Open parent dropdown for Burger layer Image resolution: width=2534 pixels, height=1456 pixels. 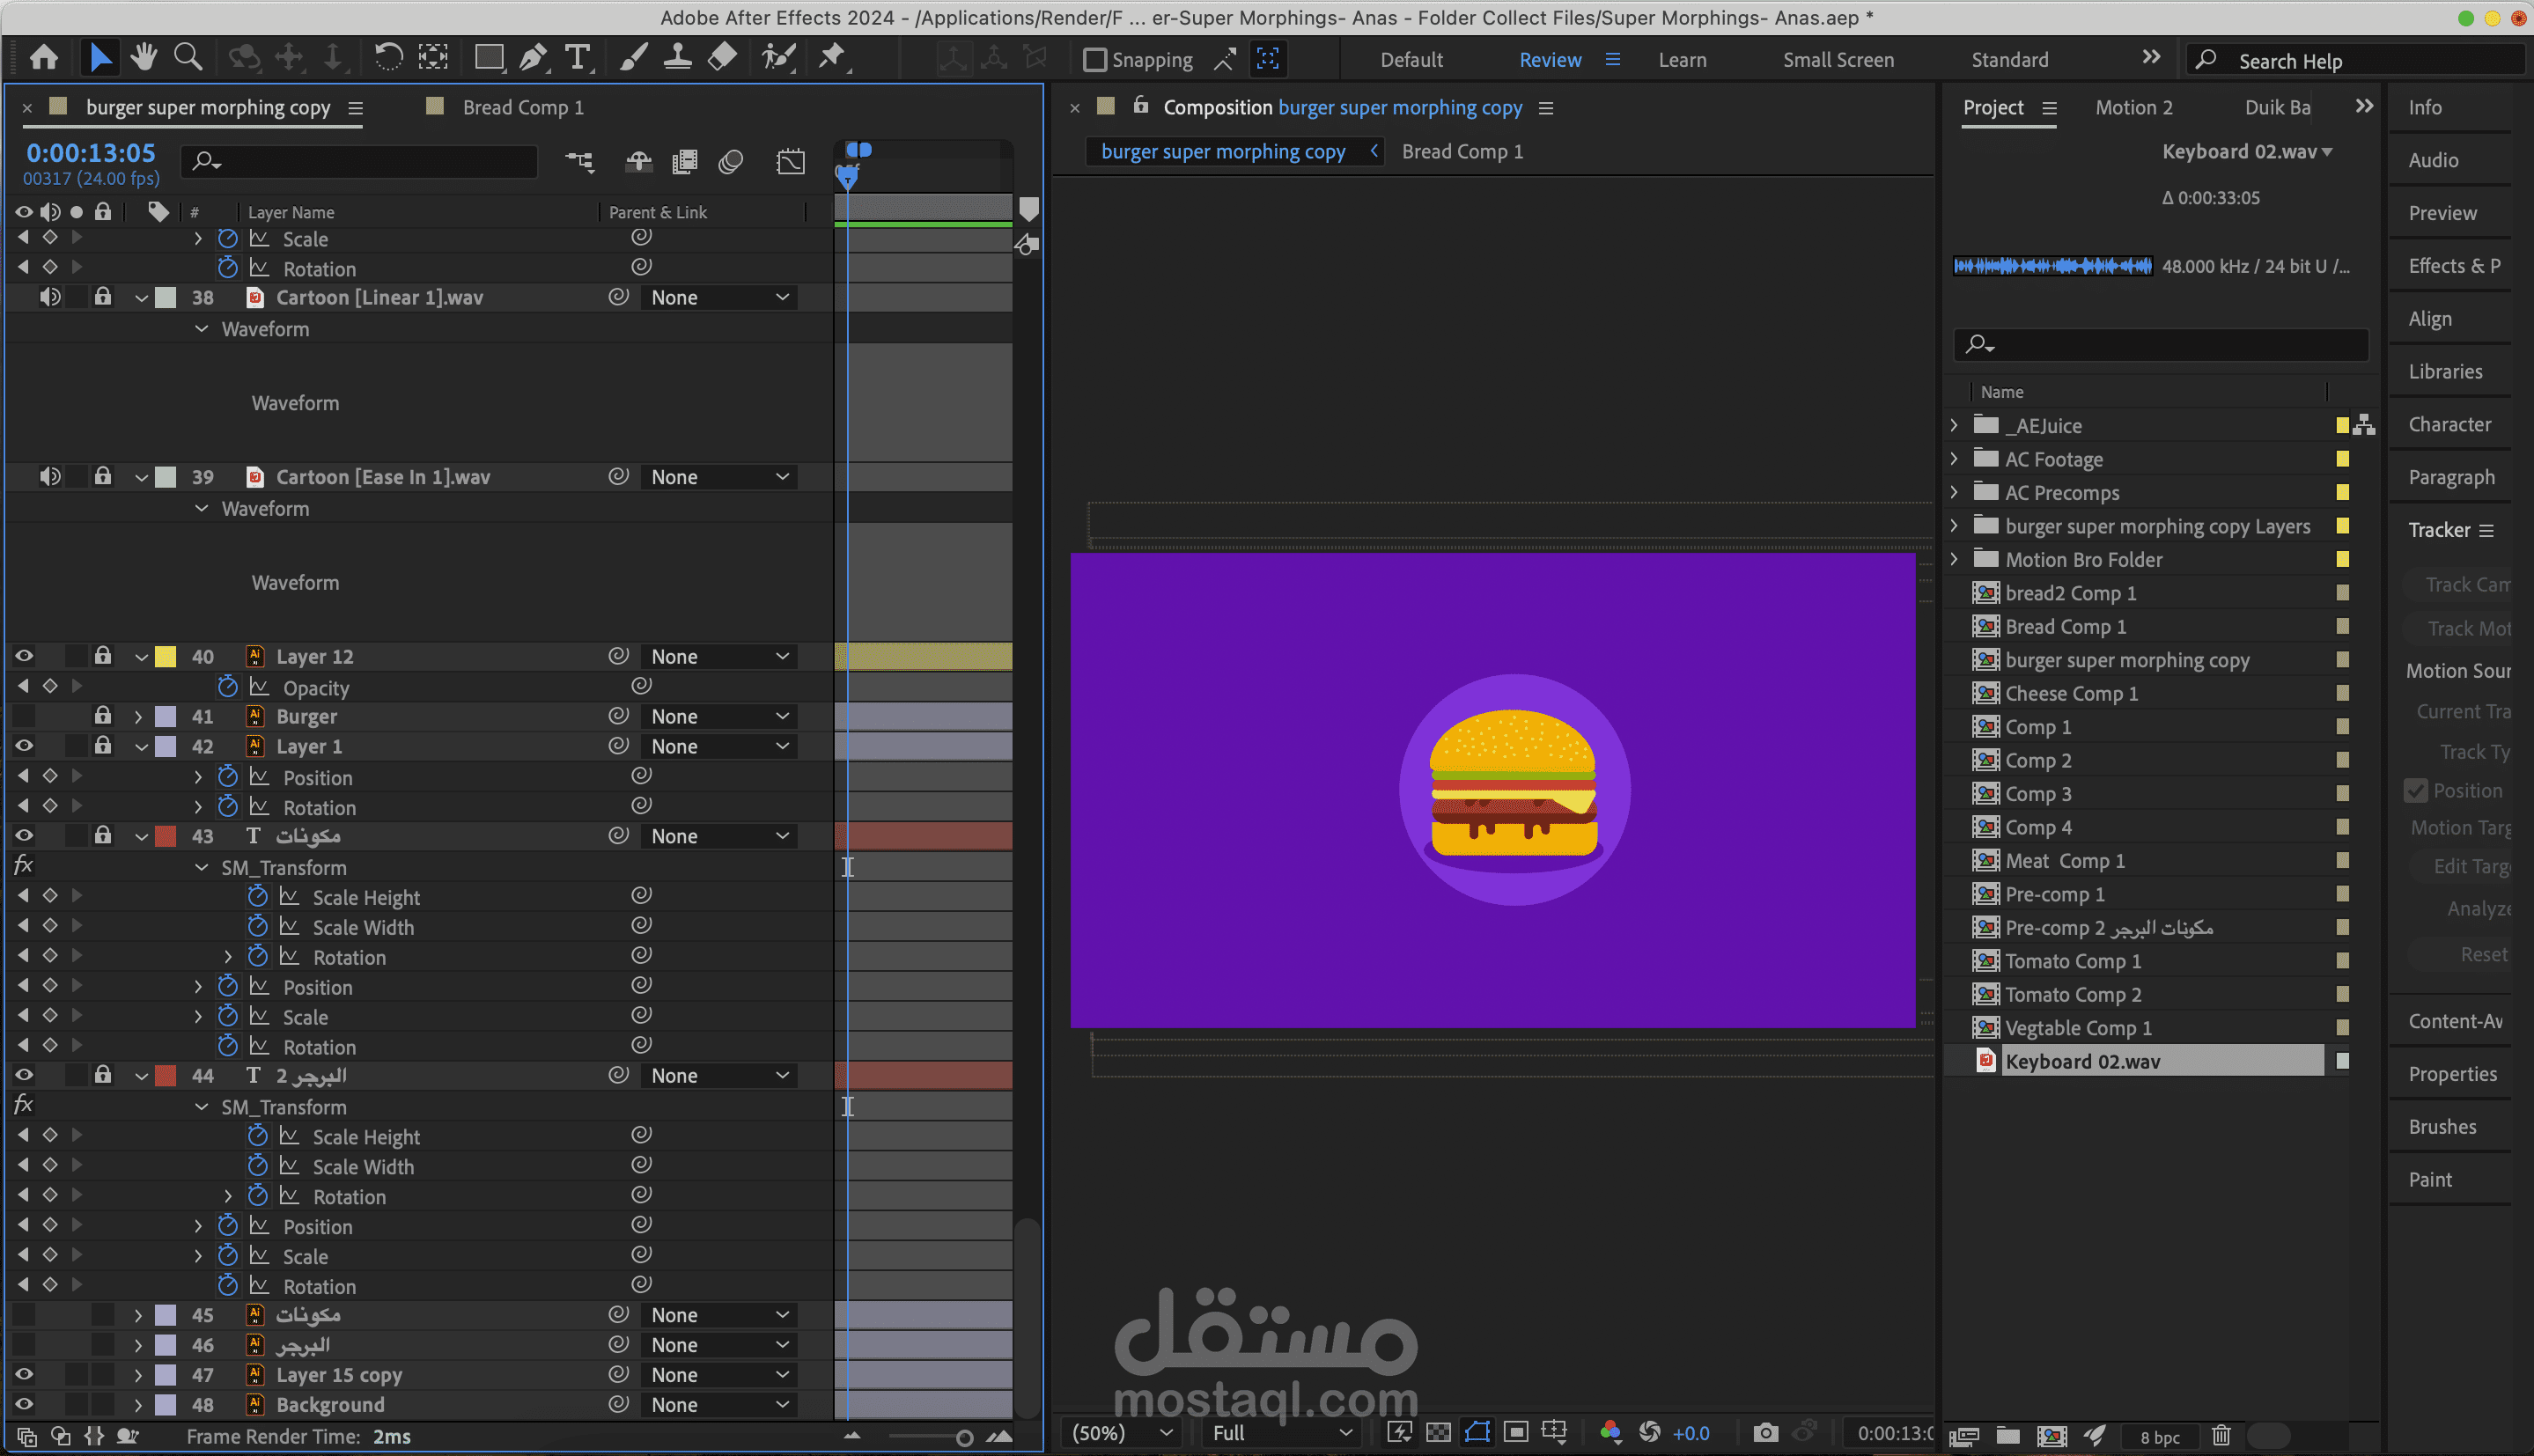point(719,716)
